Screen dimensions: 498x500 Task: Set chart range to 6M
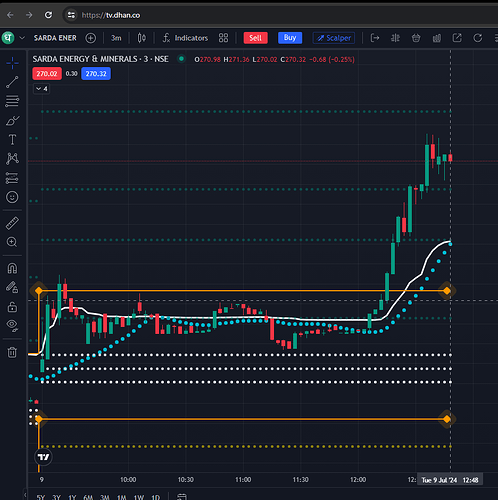pyautogui.click(x=88, y=497)
